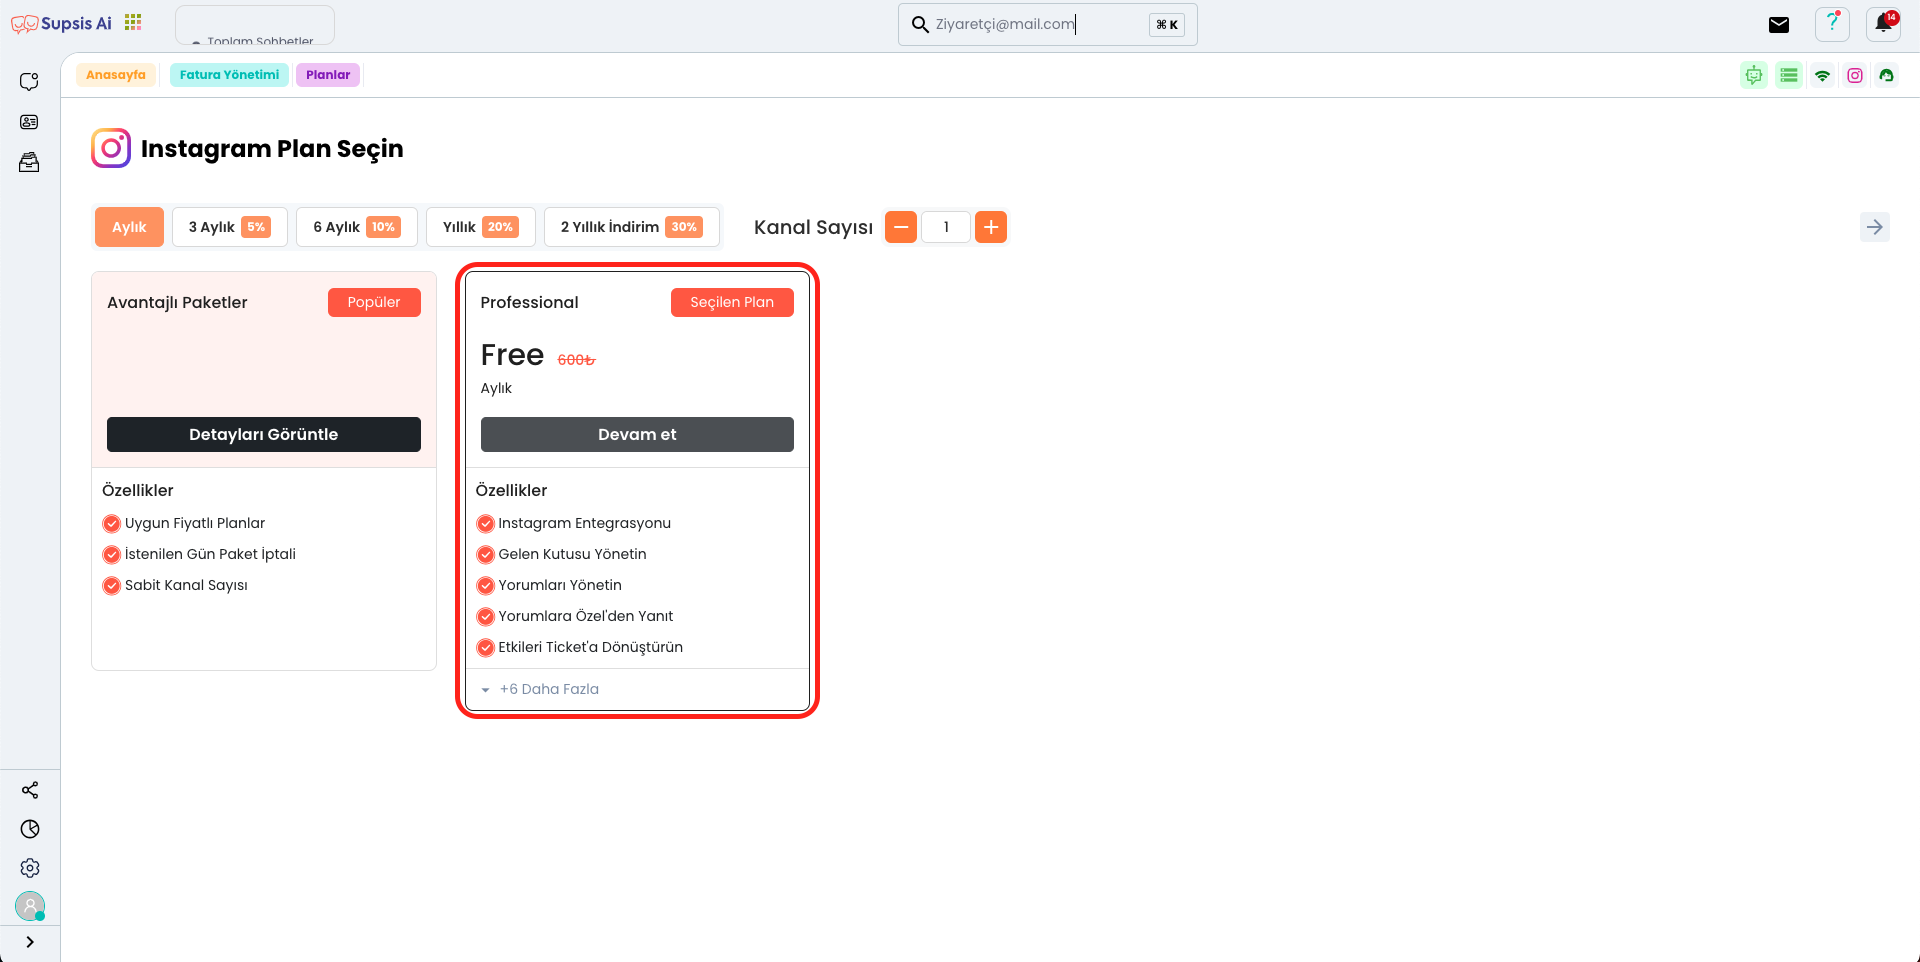1920x962 pixels.
Task: Click the Avantajlı Paketler title
Action: click(x=177, y=302)
